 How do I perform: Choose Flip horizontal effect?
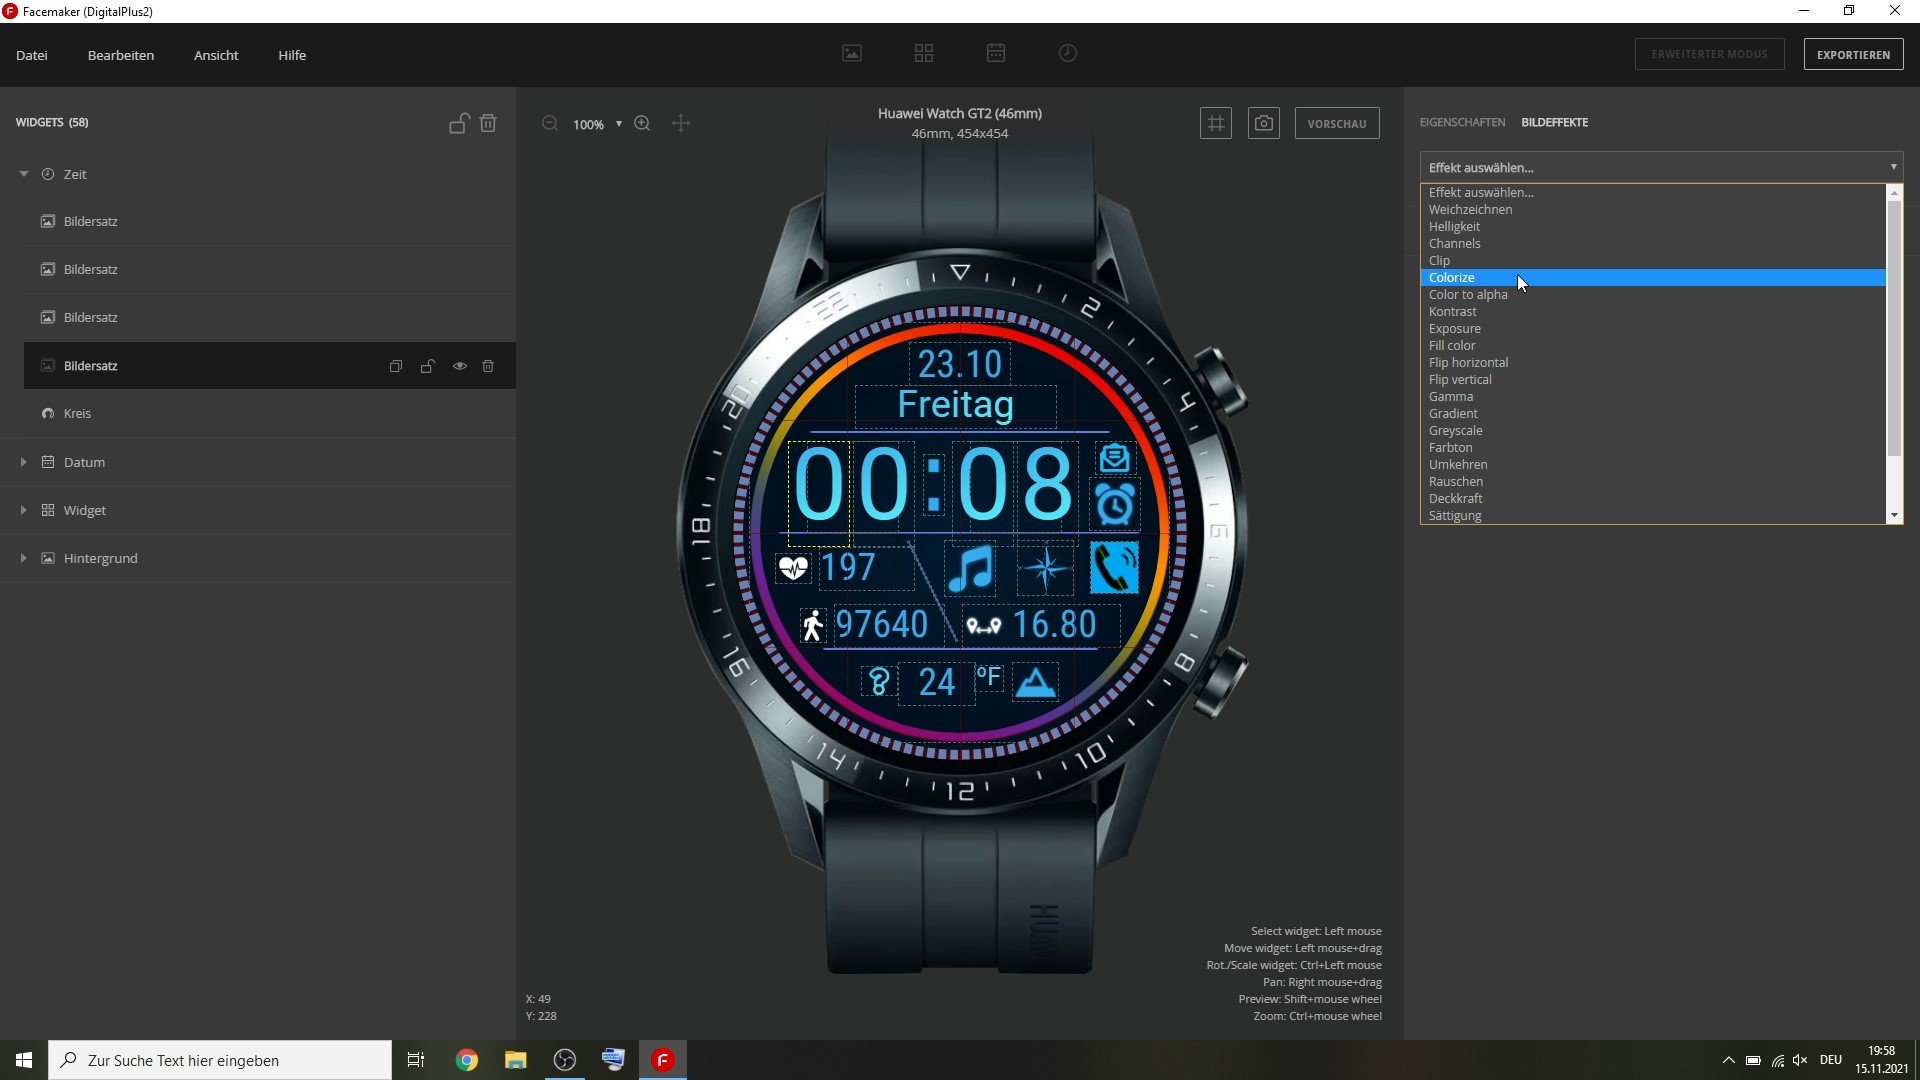(1653, 362)
